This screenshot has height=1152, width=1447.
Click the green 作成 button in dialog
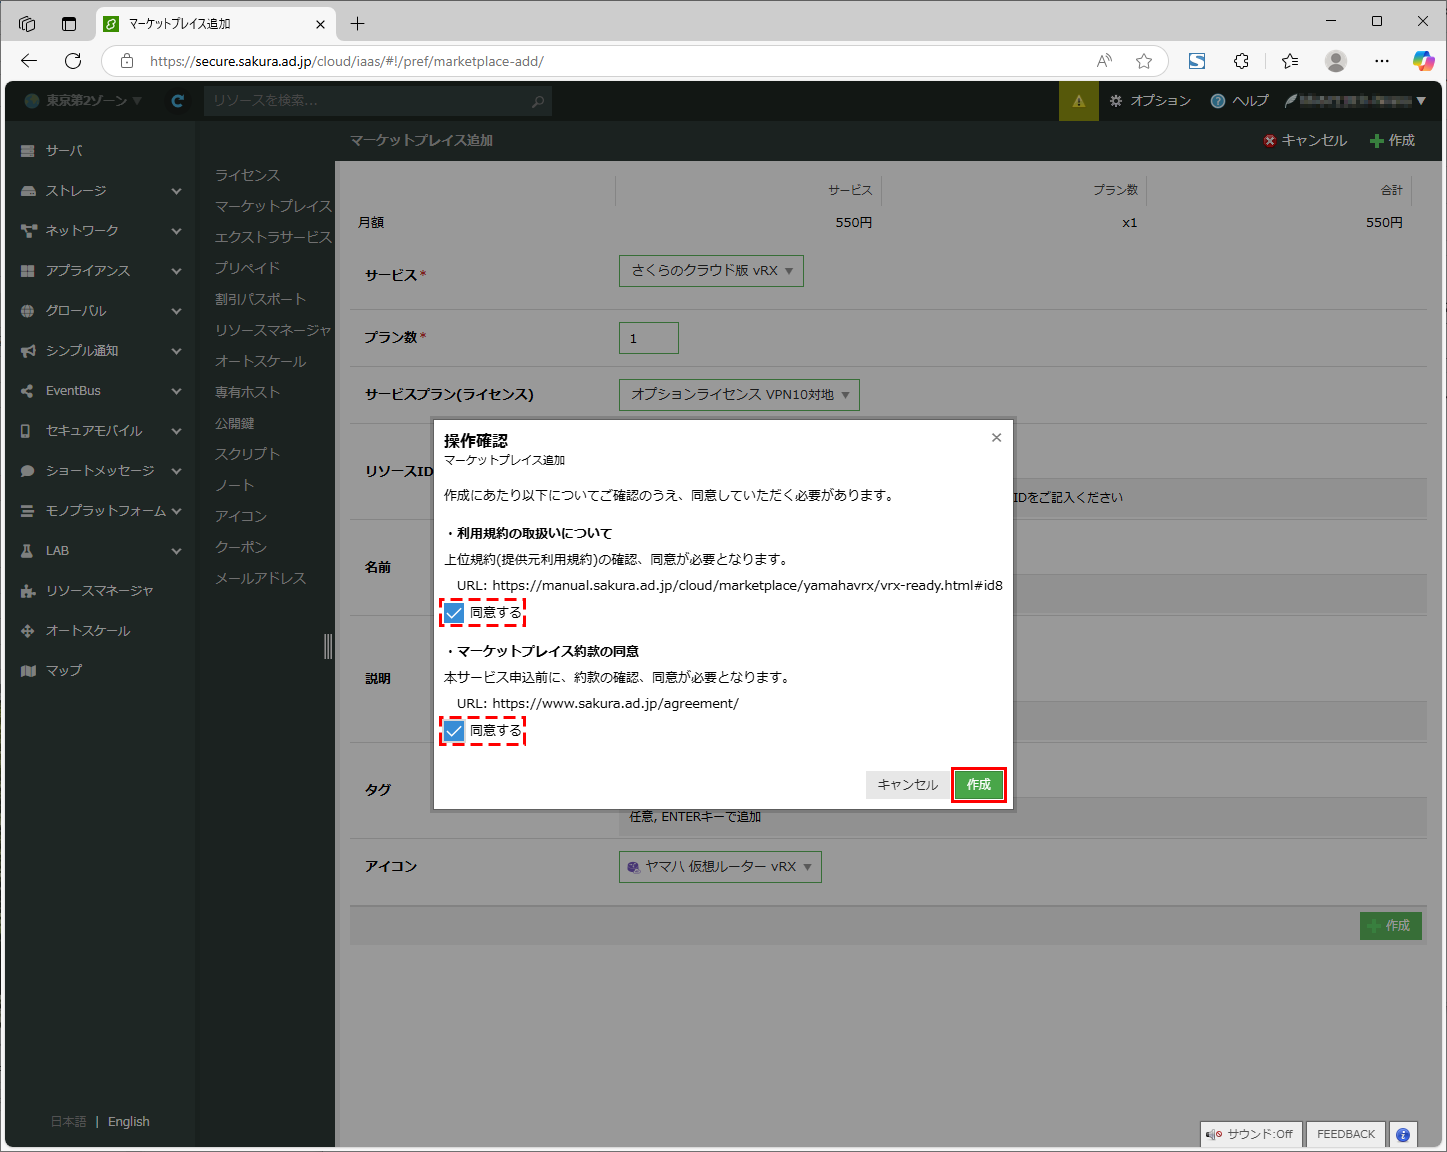click(x=978, y=785)
